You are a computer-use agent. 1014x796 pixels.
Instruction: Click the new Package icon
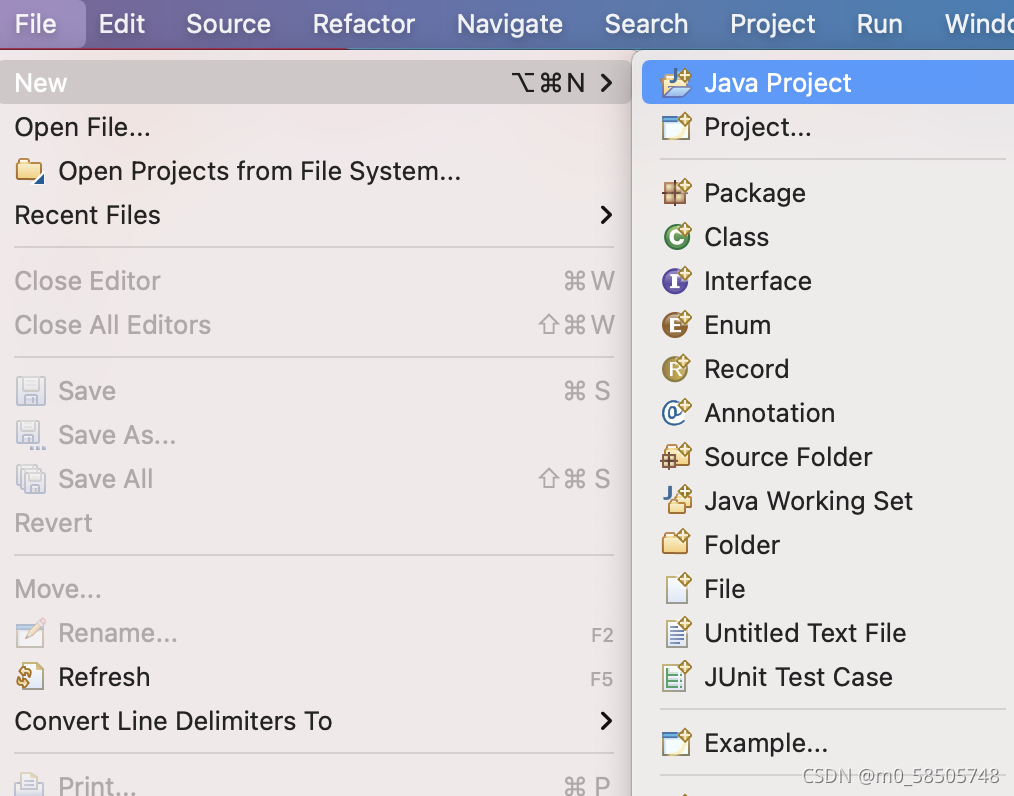point(677,193)
